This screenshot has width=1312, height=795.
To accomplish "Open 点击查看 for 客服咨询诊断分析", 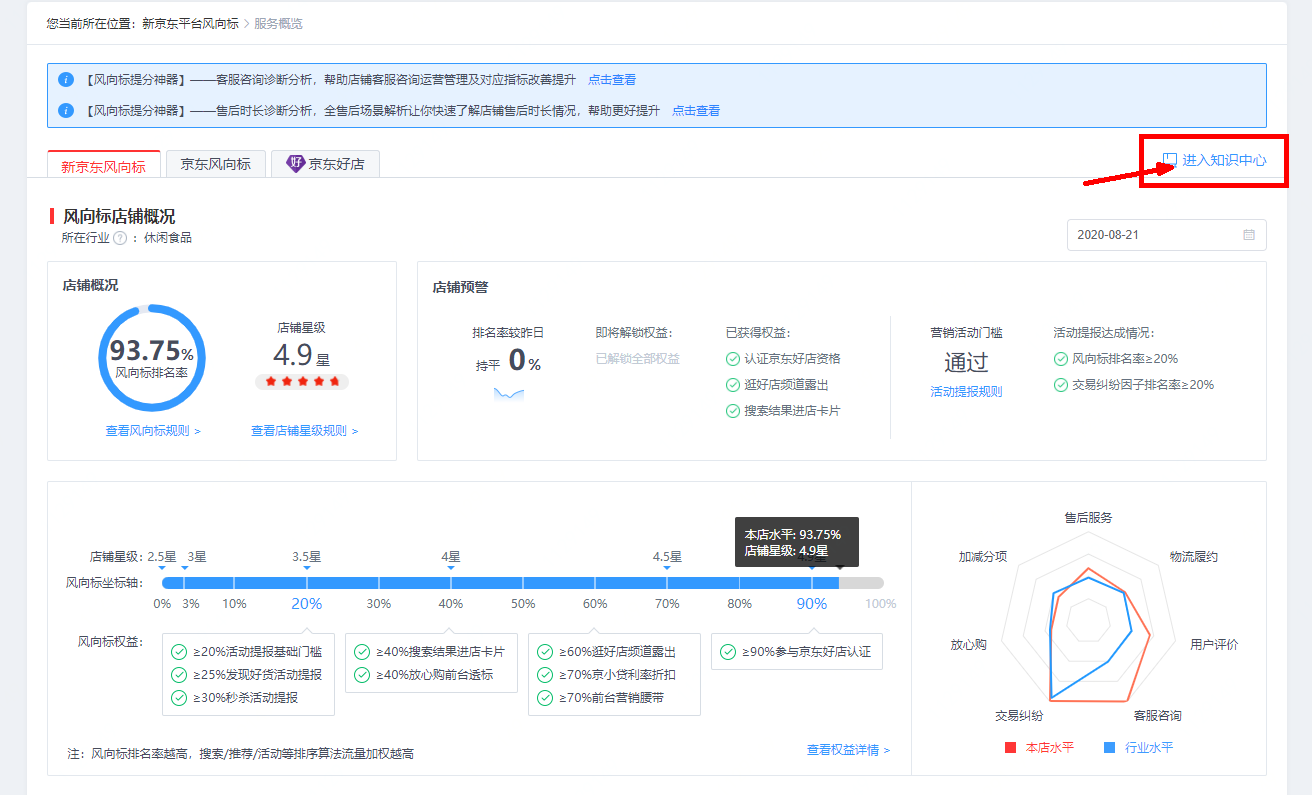I will 612,80.
